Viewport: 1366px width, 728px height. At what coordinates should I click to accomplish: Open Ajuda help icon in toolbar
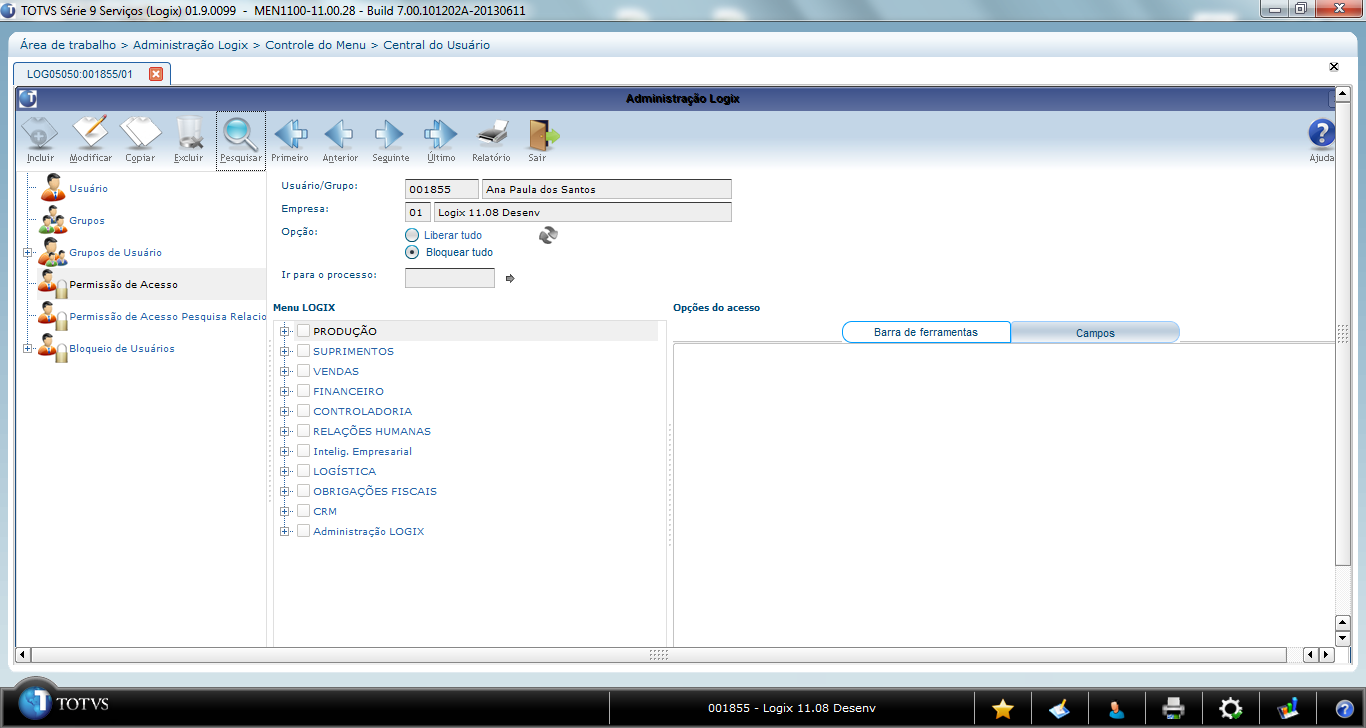1322,139
